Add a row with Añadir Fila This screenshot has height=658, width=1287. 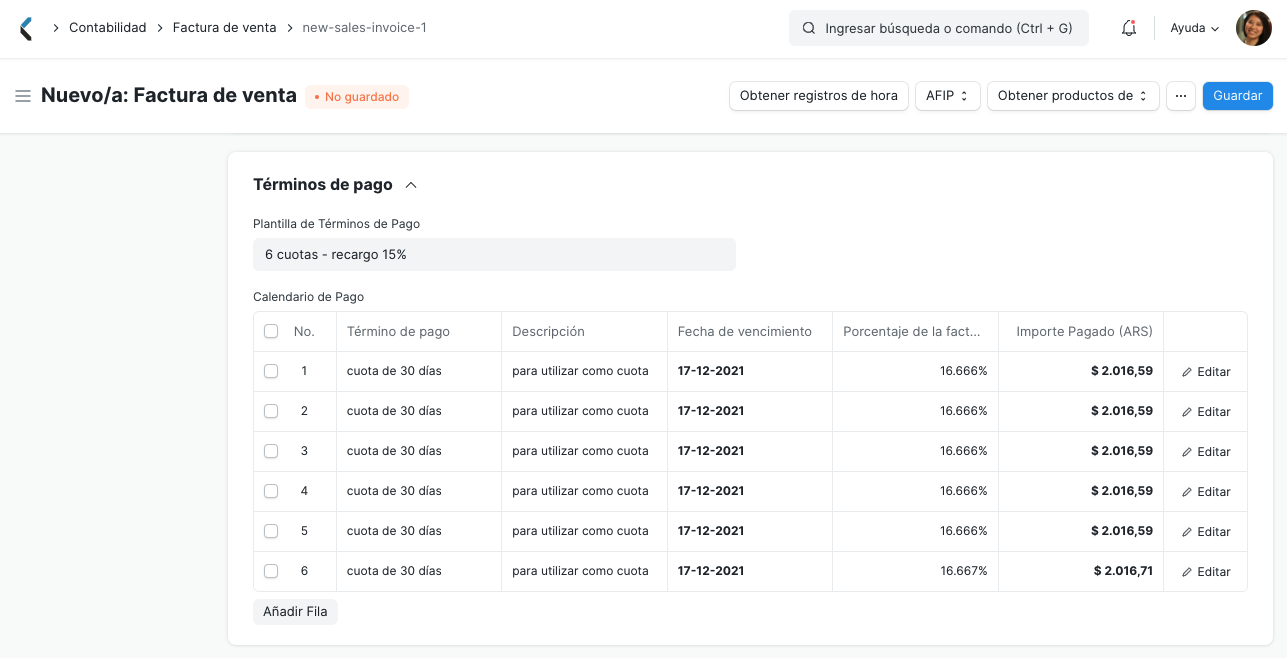click(x=295, y=611)
